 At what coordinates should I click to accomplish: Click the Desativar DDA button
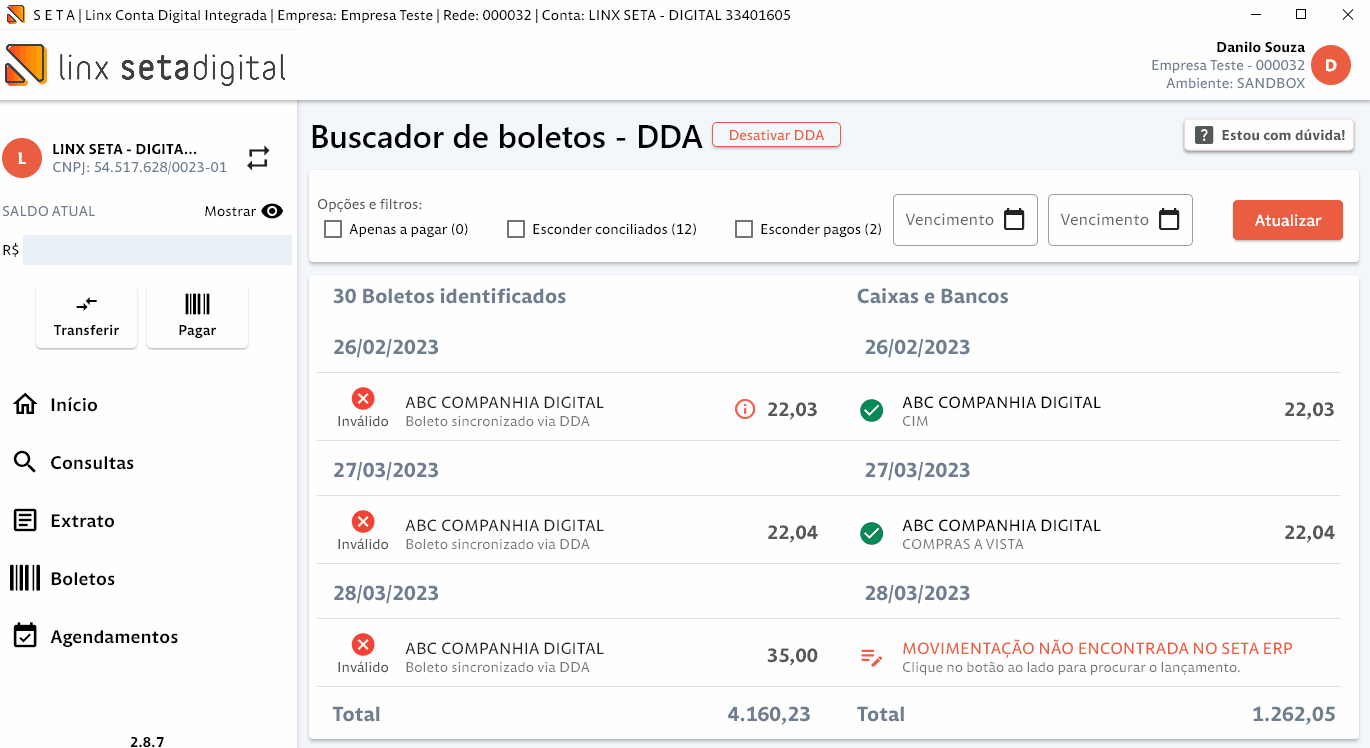776,135
